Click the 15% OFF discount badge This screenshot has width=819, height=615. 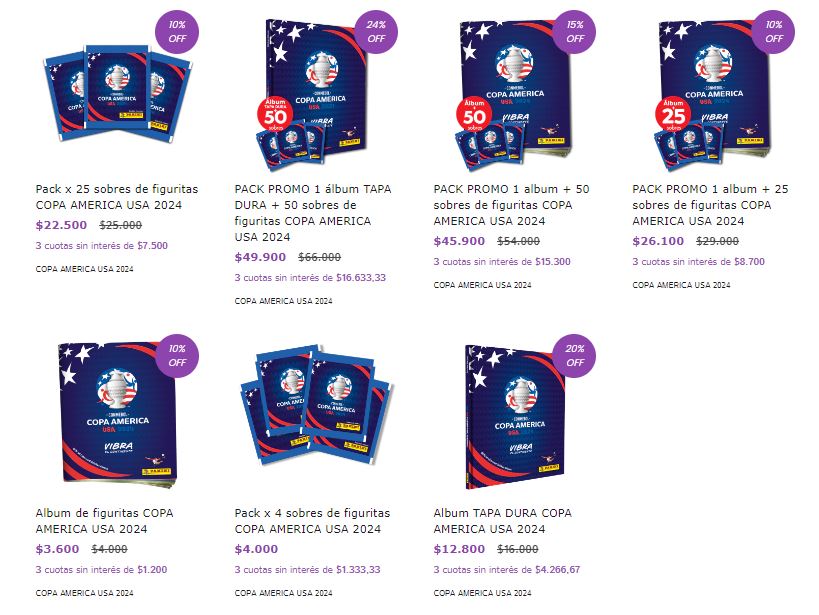575,32
